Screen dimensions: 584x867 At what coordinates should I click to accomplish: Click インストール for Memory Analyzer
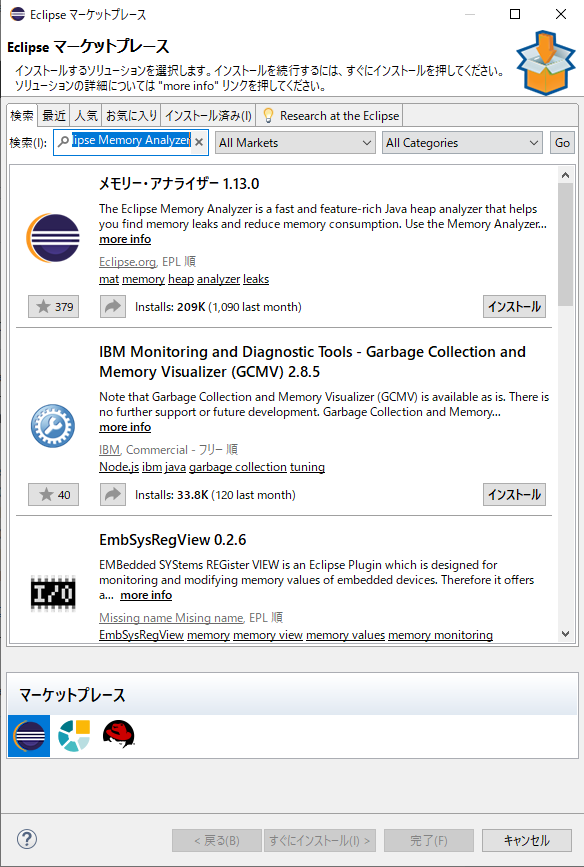(513, 307)
